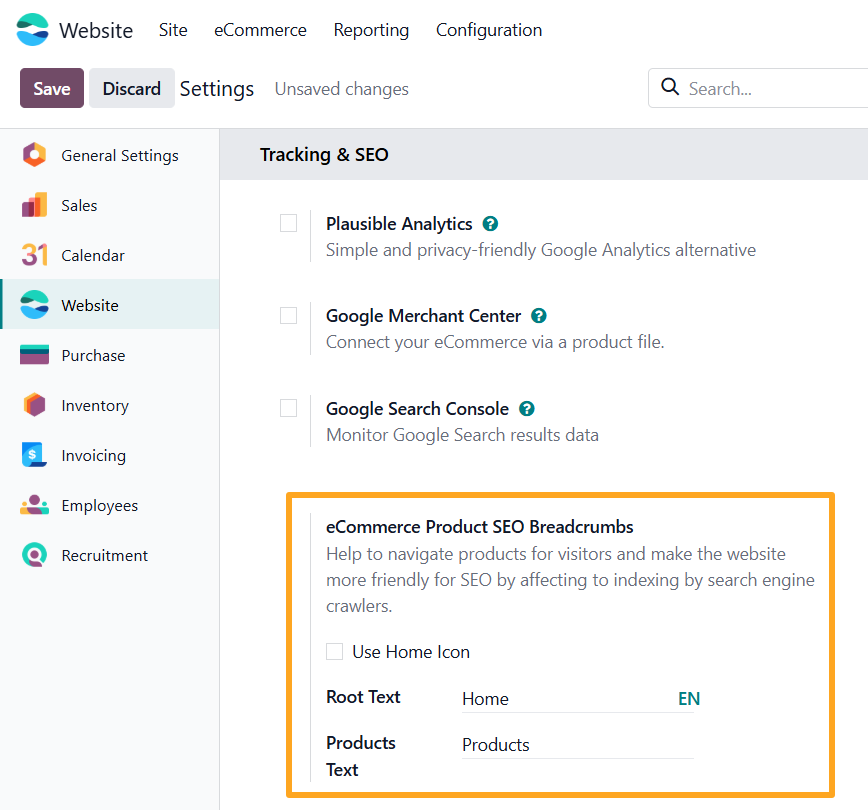This screenshot has width=868, height=810.
Task: Open the eCommerce menu
Action: click(260, 30)
